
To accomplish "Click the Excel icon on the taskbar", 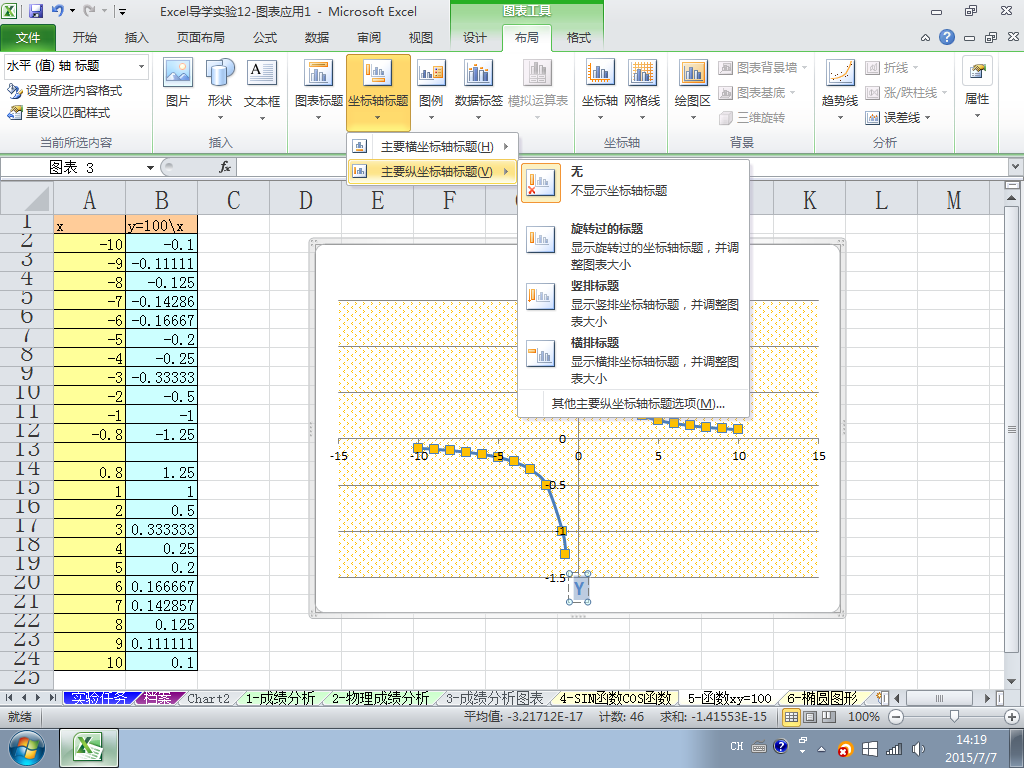I will pyautogui.click(x=89, y=748).
